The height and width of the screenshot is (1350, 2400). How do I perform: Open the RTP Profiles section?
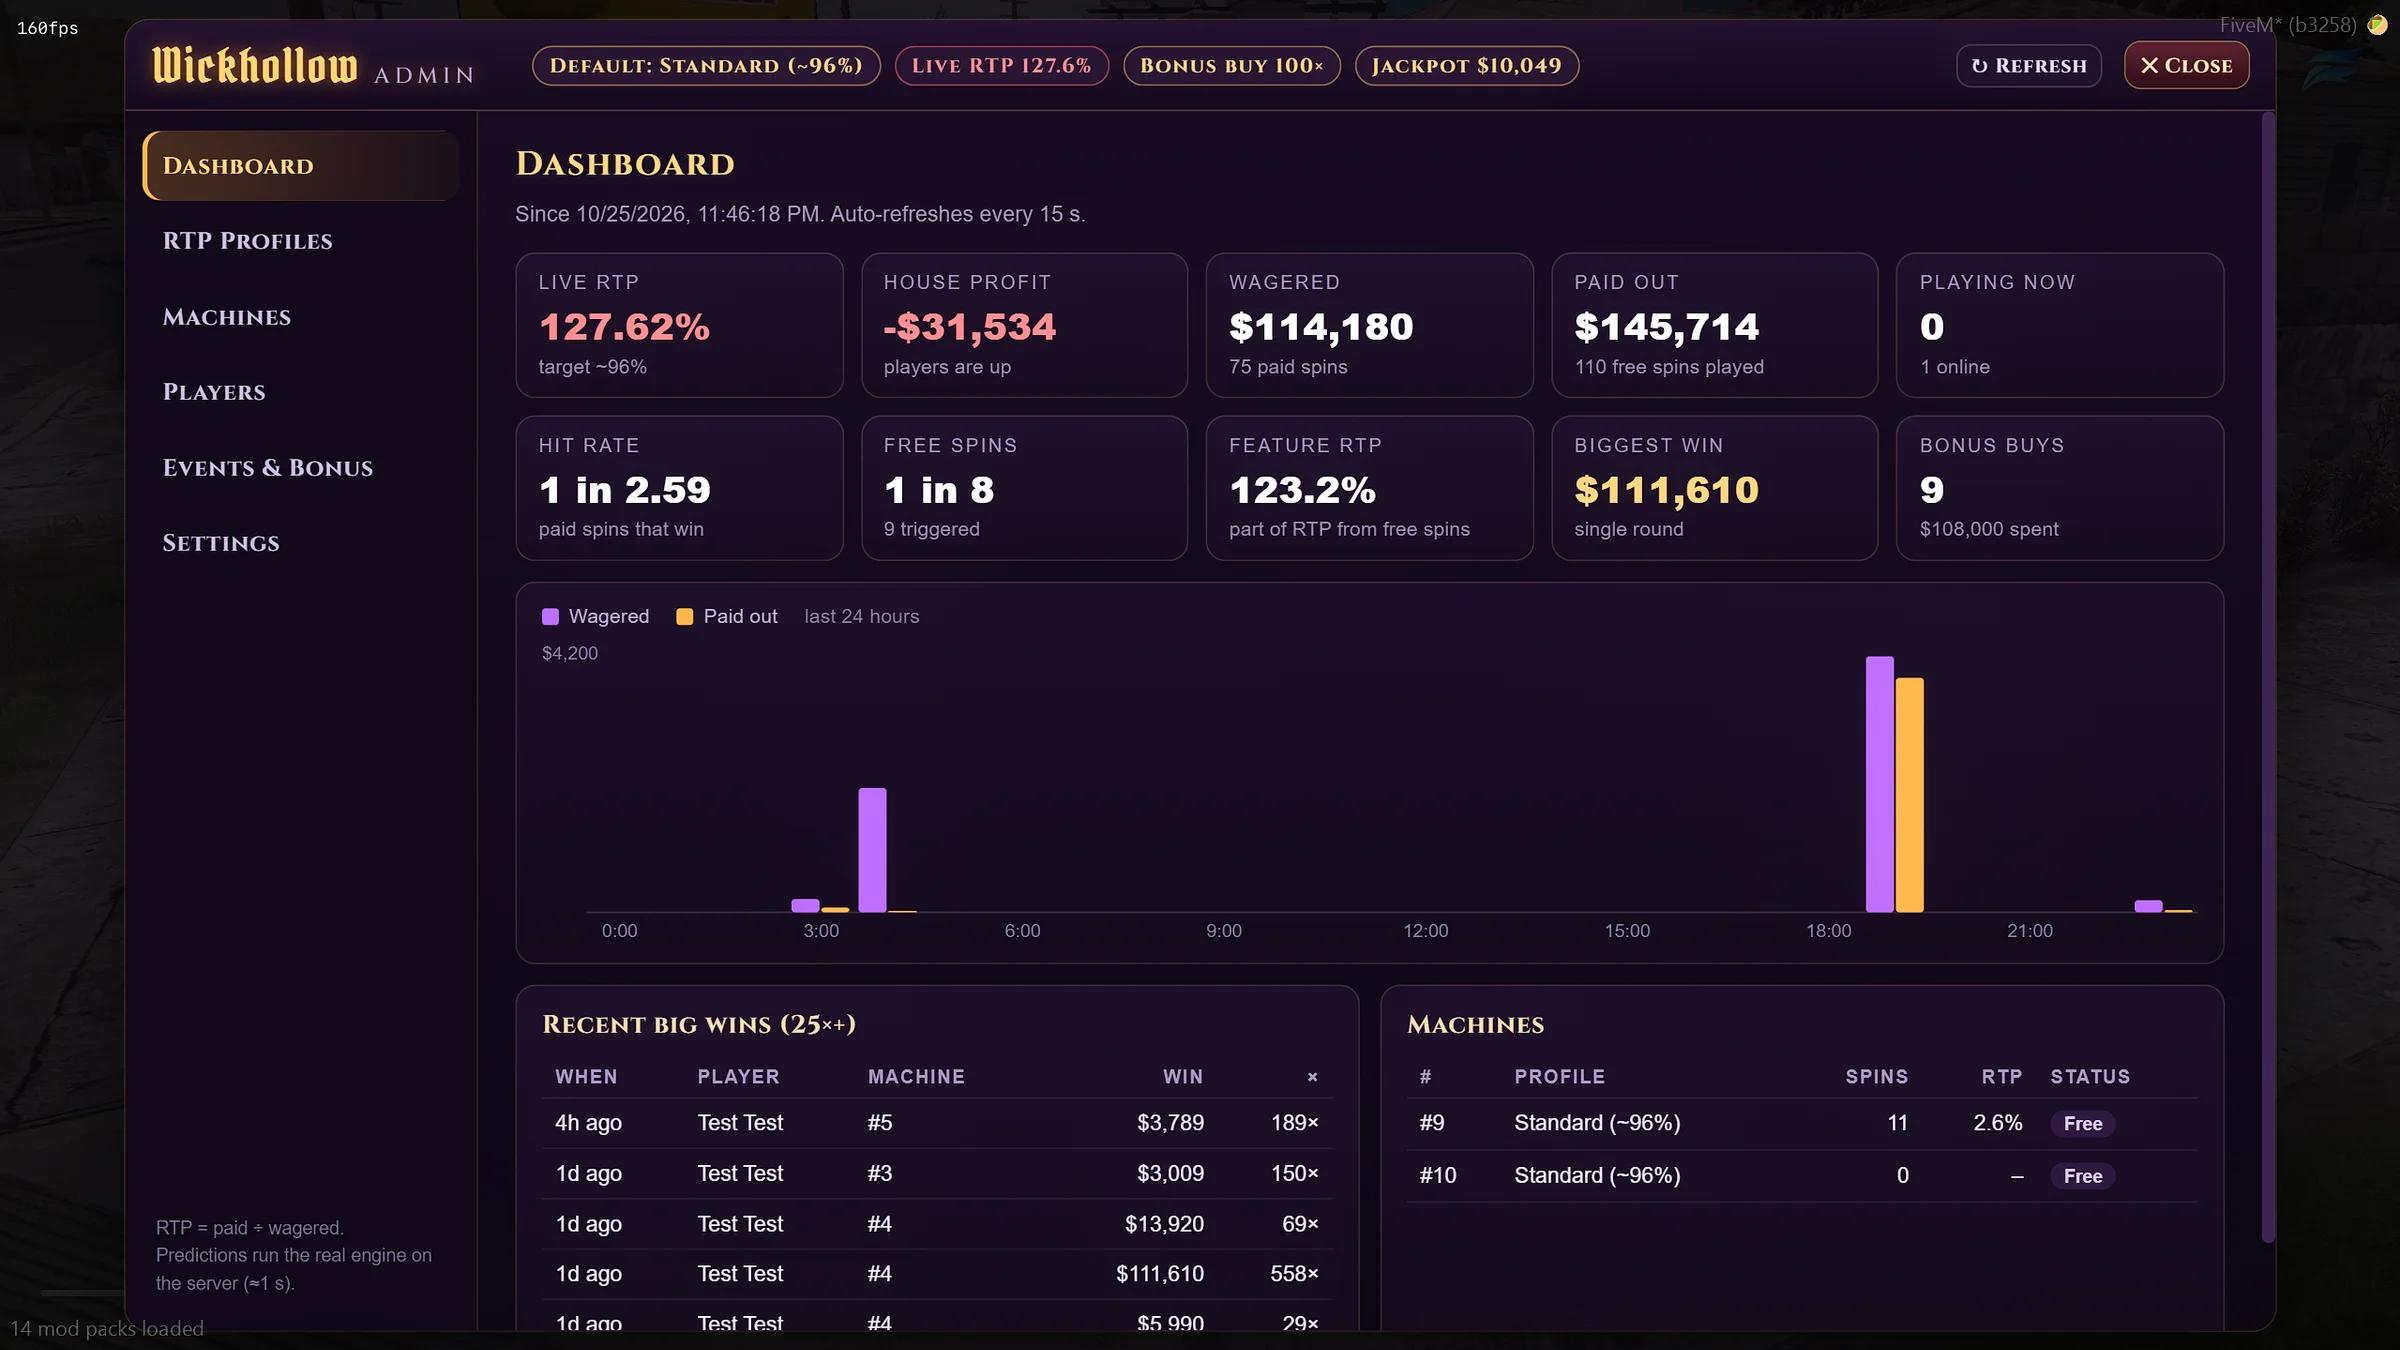tap(247, 241)
